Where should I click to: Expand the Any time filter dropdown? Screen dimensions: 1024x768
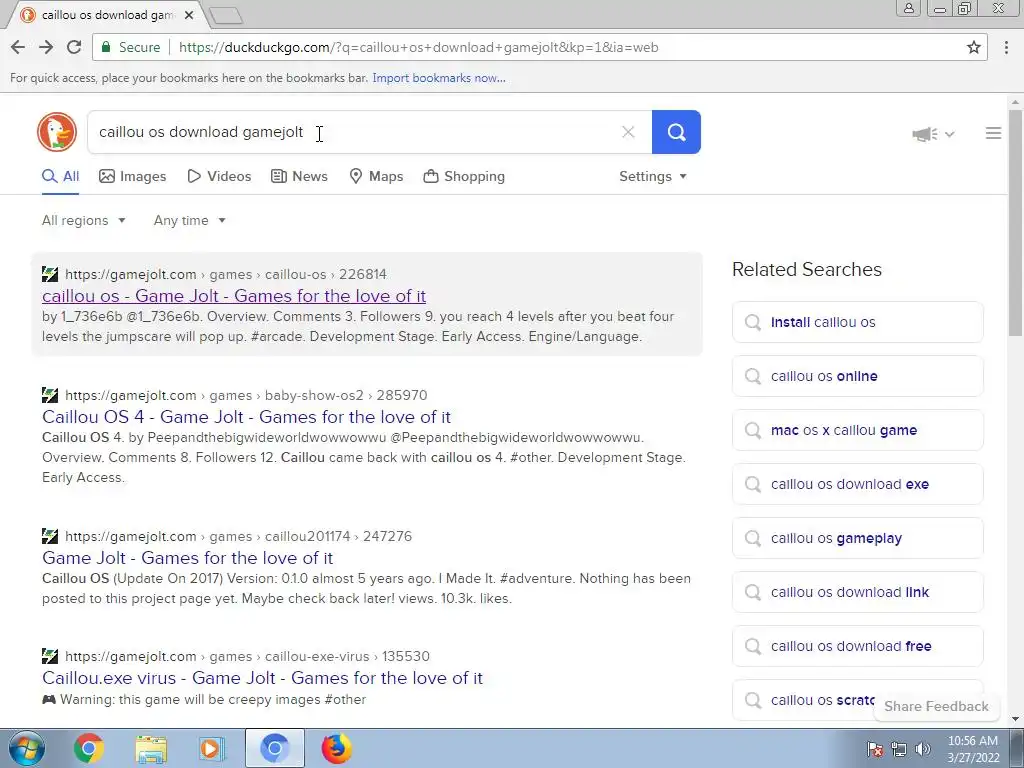(x=189, y=221)
